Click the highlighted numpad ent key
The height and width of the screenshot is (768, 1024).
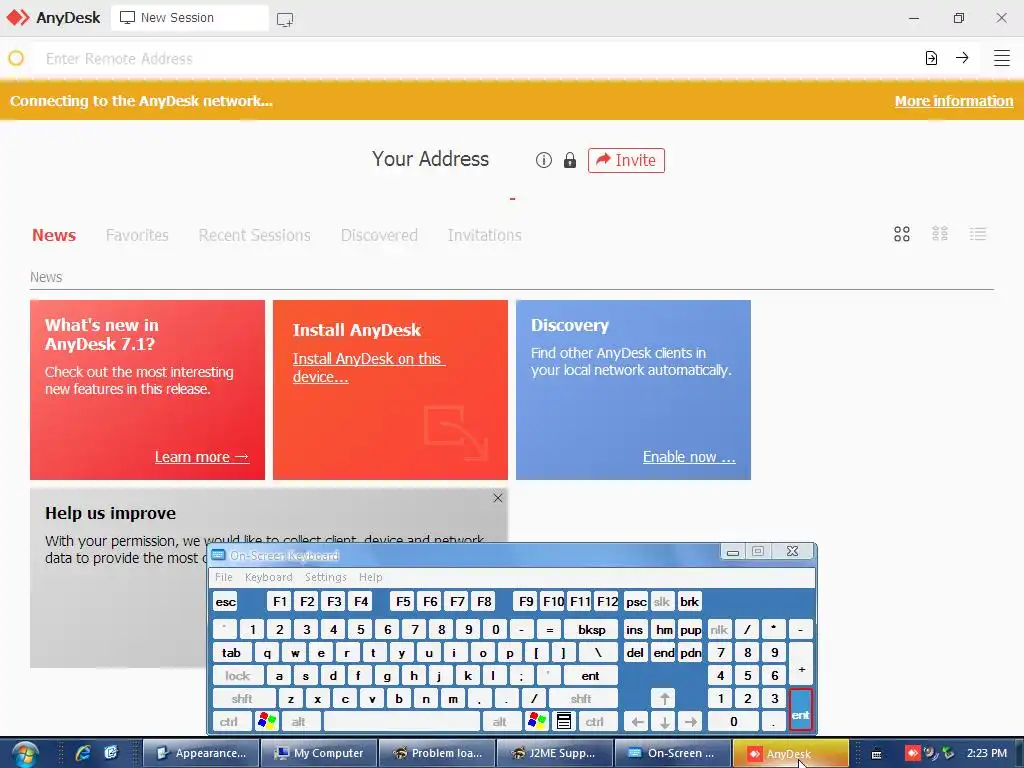[x=801, y=710]
